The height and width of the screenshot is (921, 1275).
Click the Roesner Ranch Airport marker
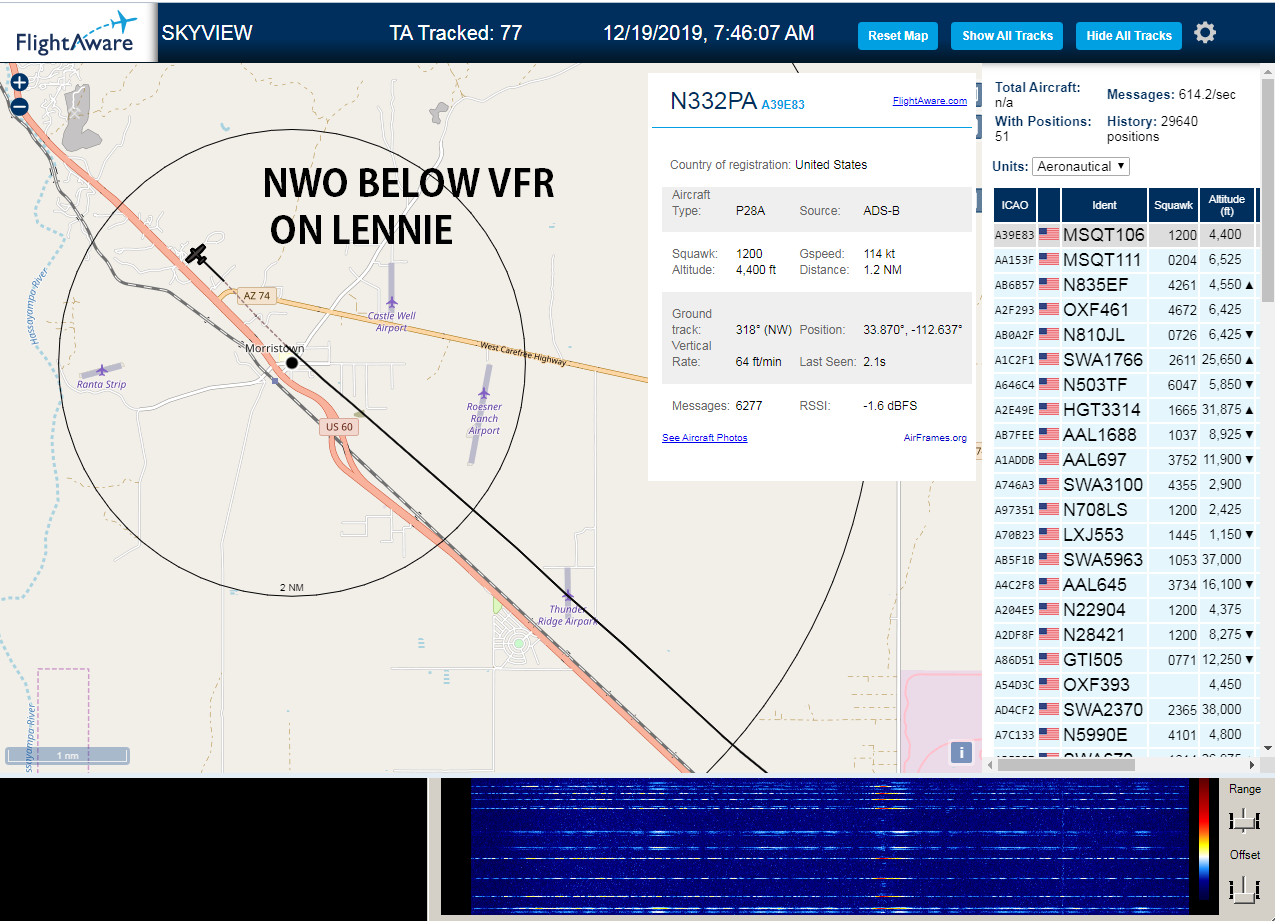click(484, 393)
